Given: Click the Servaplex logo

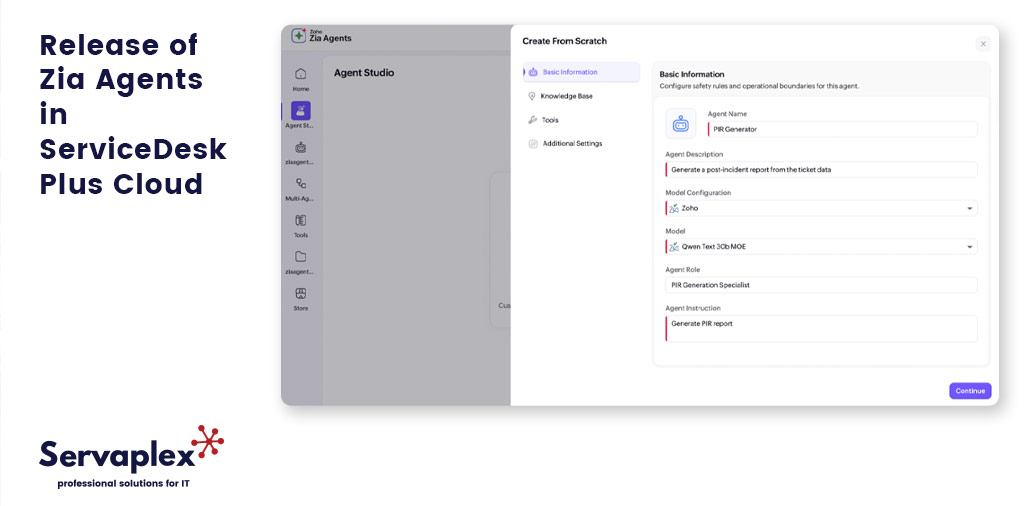Looking at the screenshot, I should pyautogui.click(x=131, y=456).
